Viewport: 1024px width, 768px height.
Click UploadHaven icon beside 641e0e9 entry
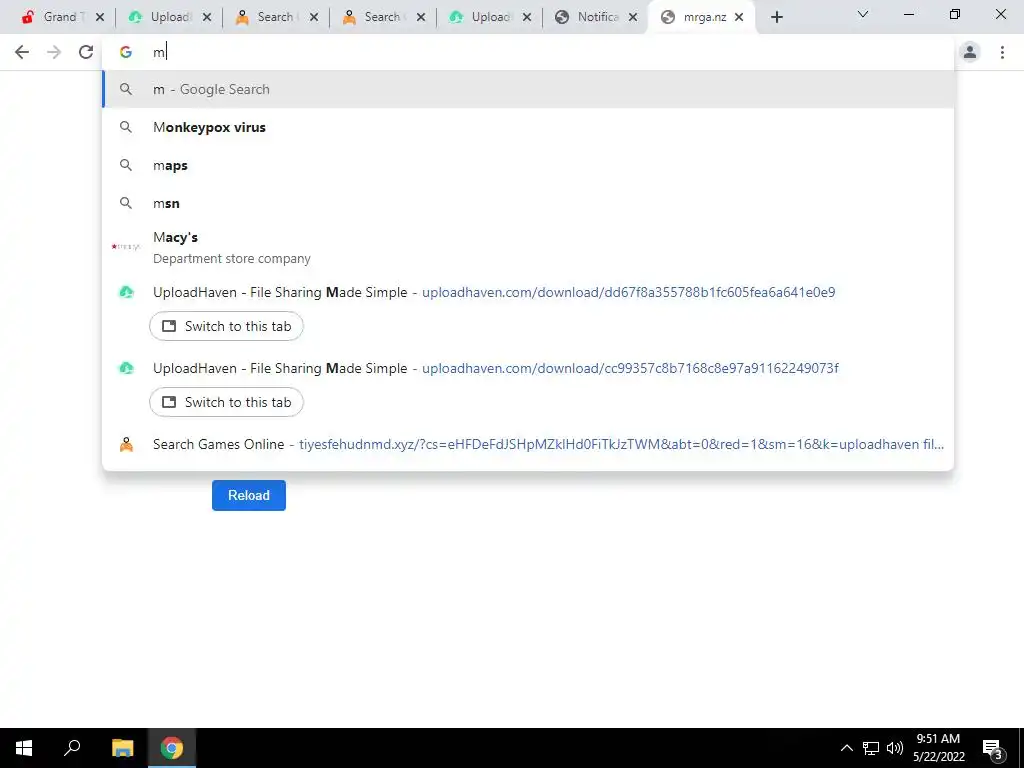pos(126,293)
